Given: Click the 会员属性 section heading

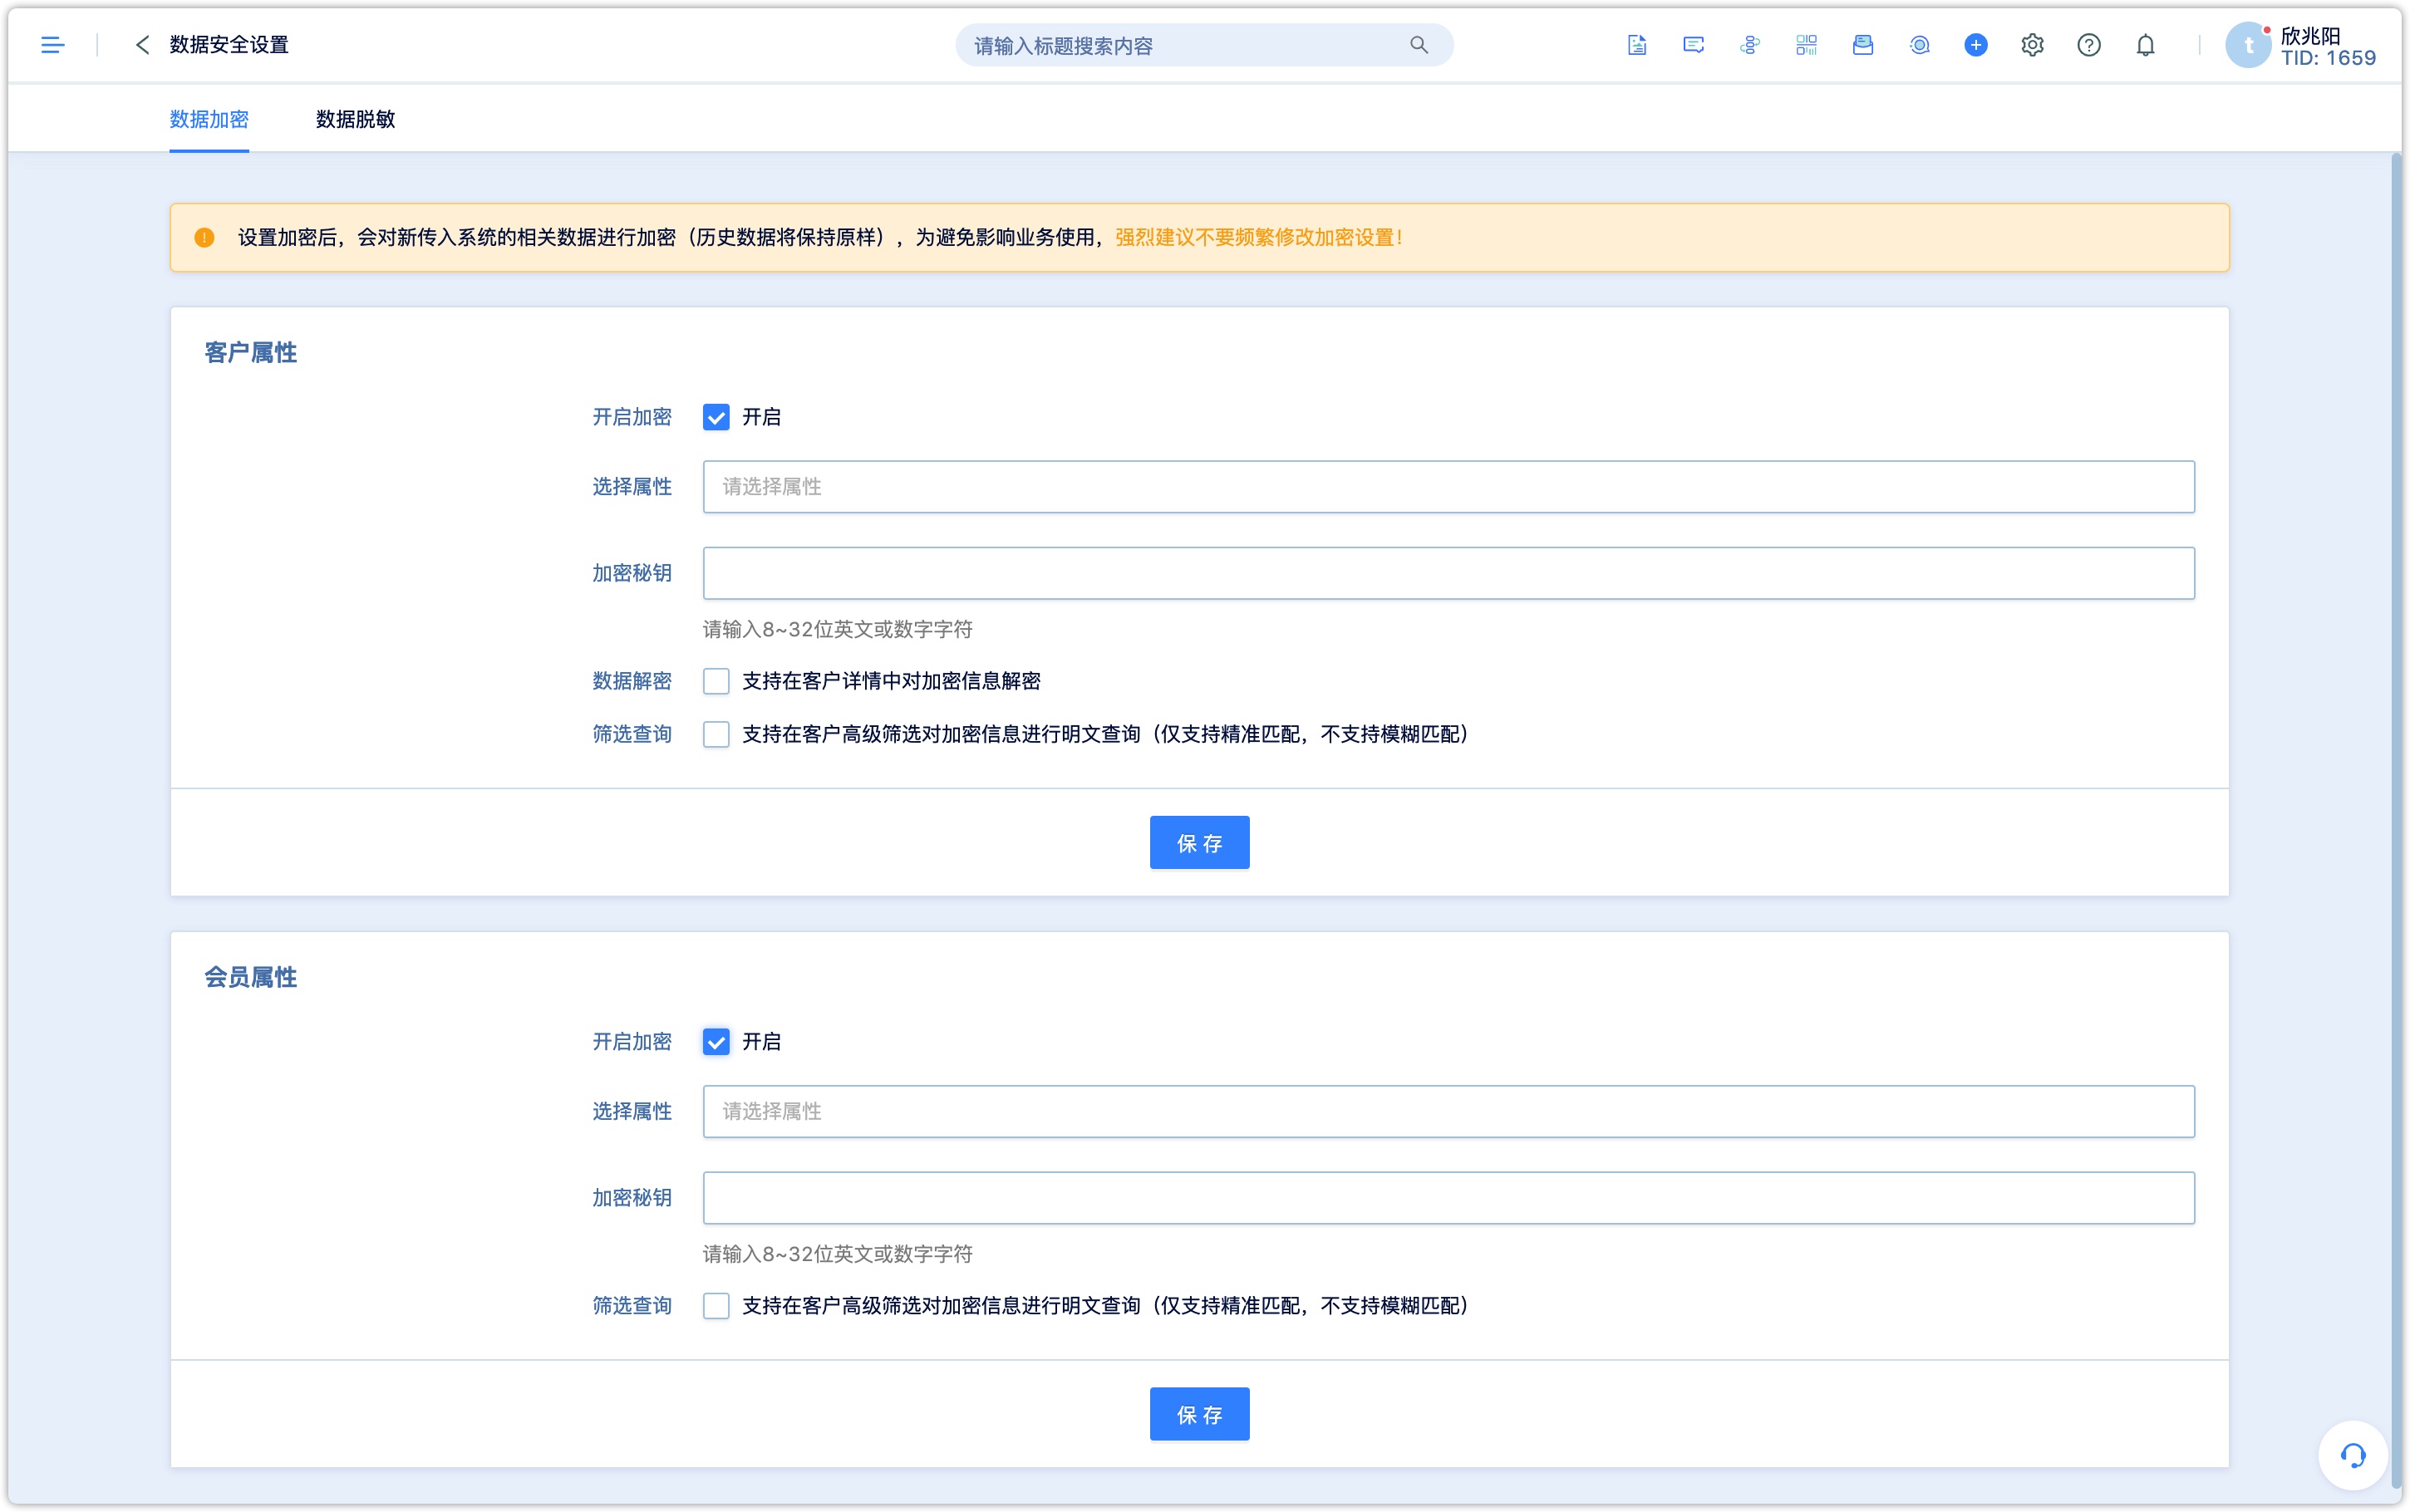Looking at the screenshot, I should (x=250, y=977).
